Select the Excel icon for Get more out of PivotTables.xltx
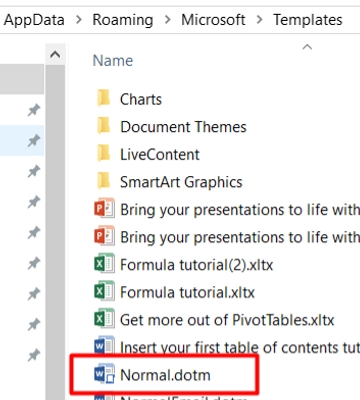Viewport: 360px width, 400px height. click(x=105, y=319)
